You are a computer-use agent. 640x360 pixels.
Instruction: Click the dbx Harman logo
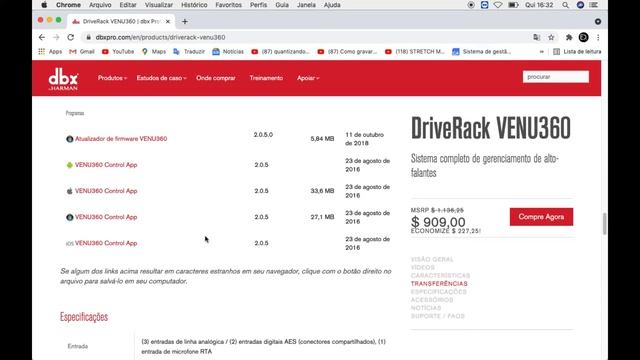tap(63, 79)
